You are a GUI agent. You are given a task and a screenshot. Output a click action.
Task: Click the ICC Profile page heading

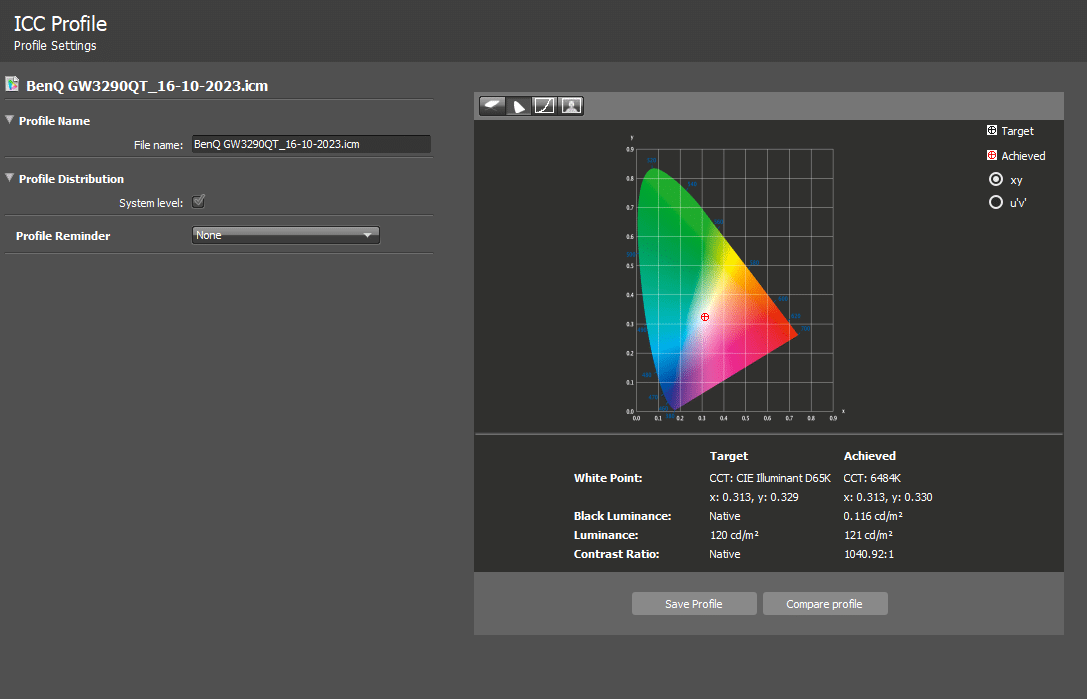tap(60, 23)
